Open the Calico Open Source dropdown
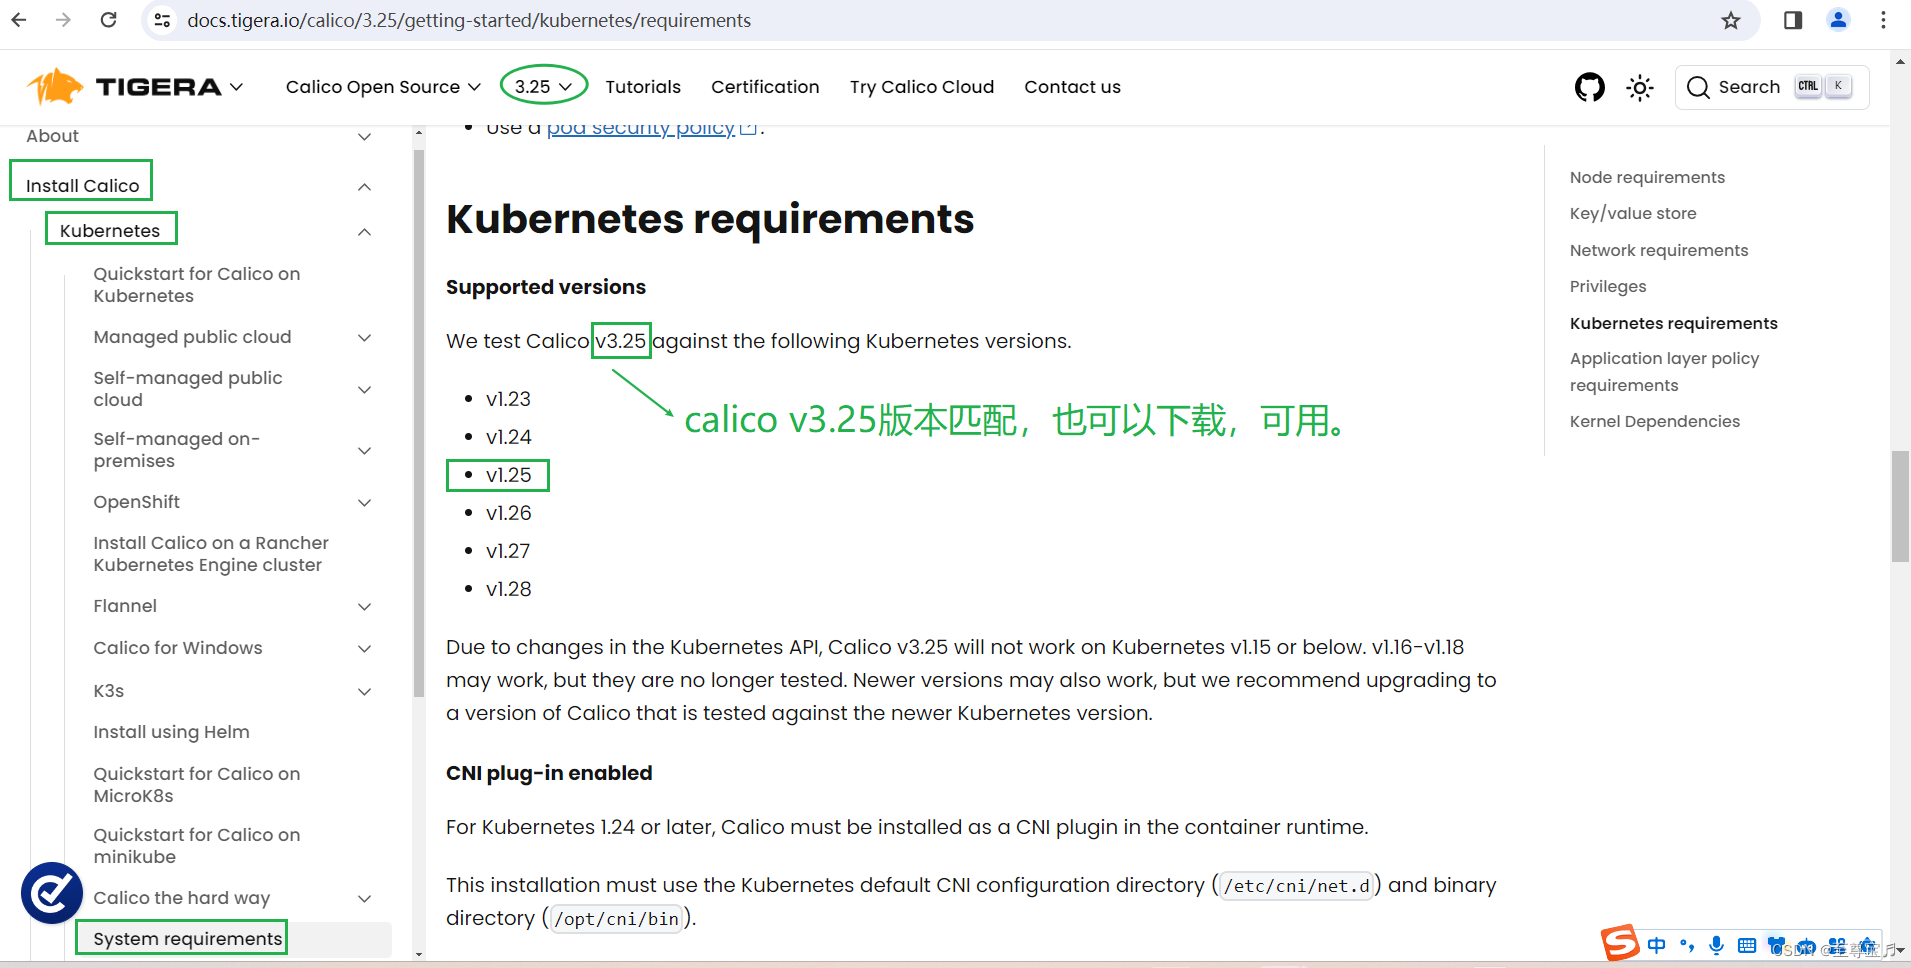This screenshot has width=1911, height=968. tap(383, 87)
